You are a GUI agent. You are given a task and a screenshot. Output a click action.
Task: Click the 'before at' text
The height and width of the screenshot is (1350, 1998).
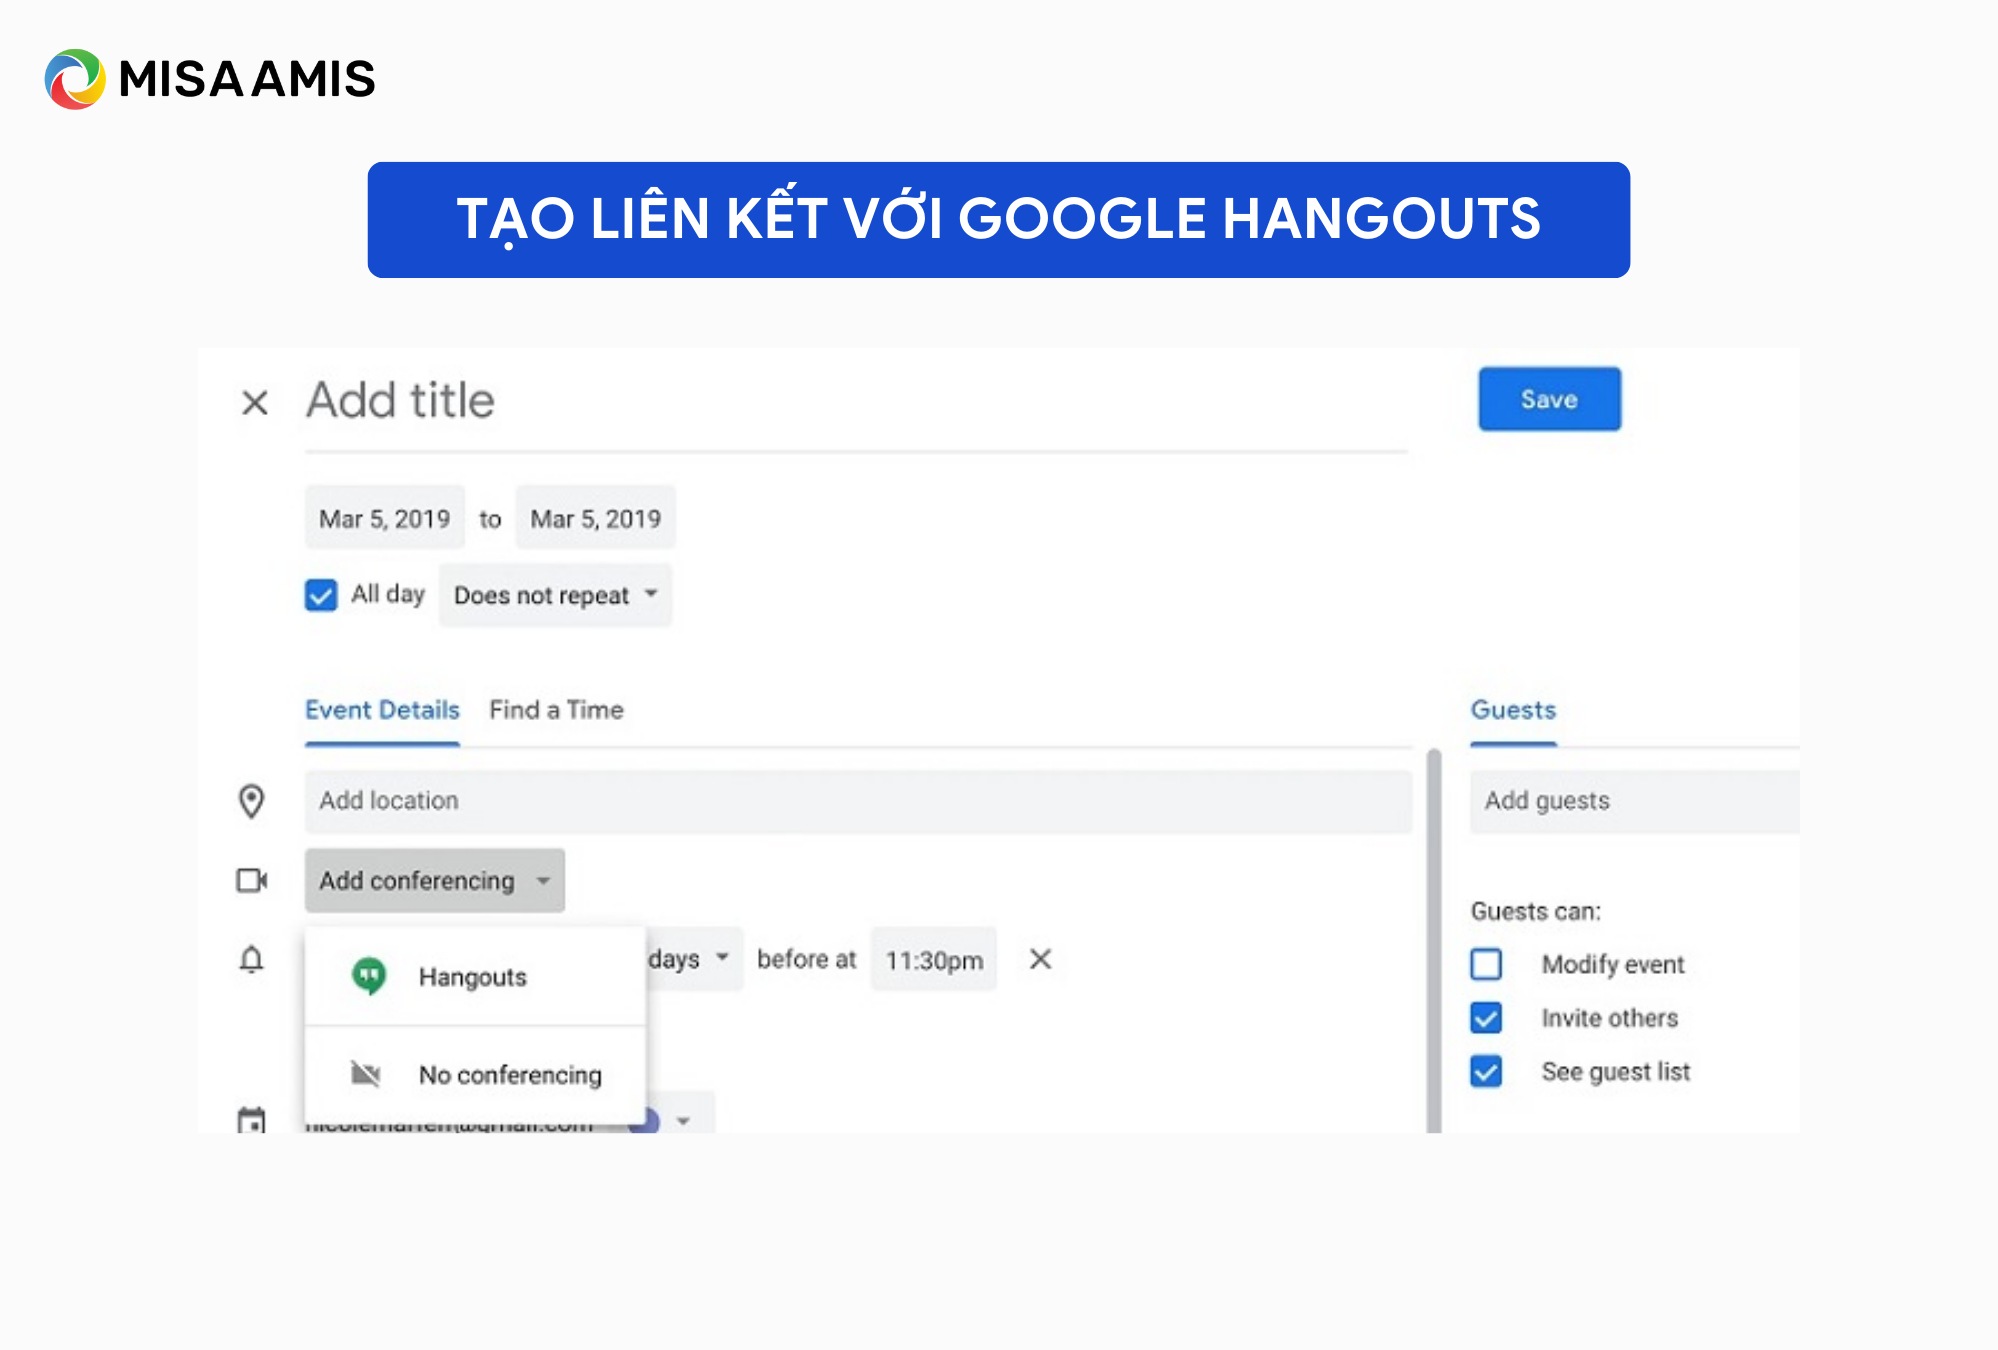[x=806, y=959]
